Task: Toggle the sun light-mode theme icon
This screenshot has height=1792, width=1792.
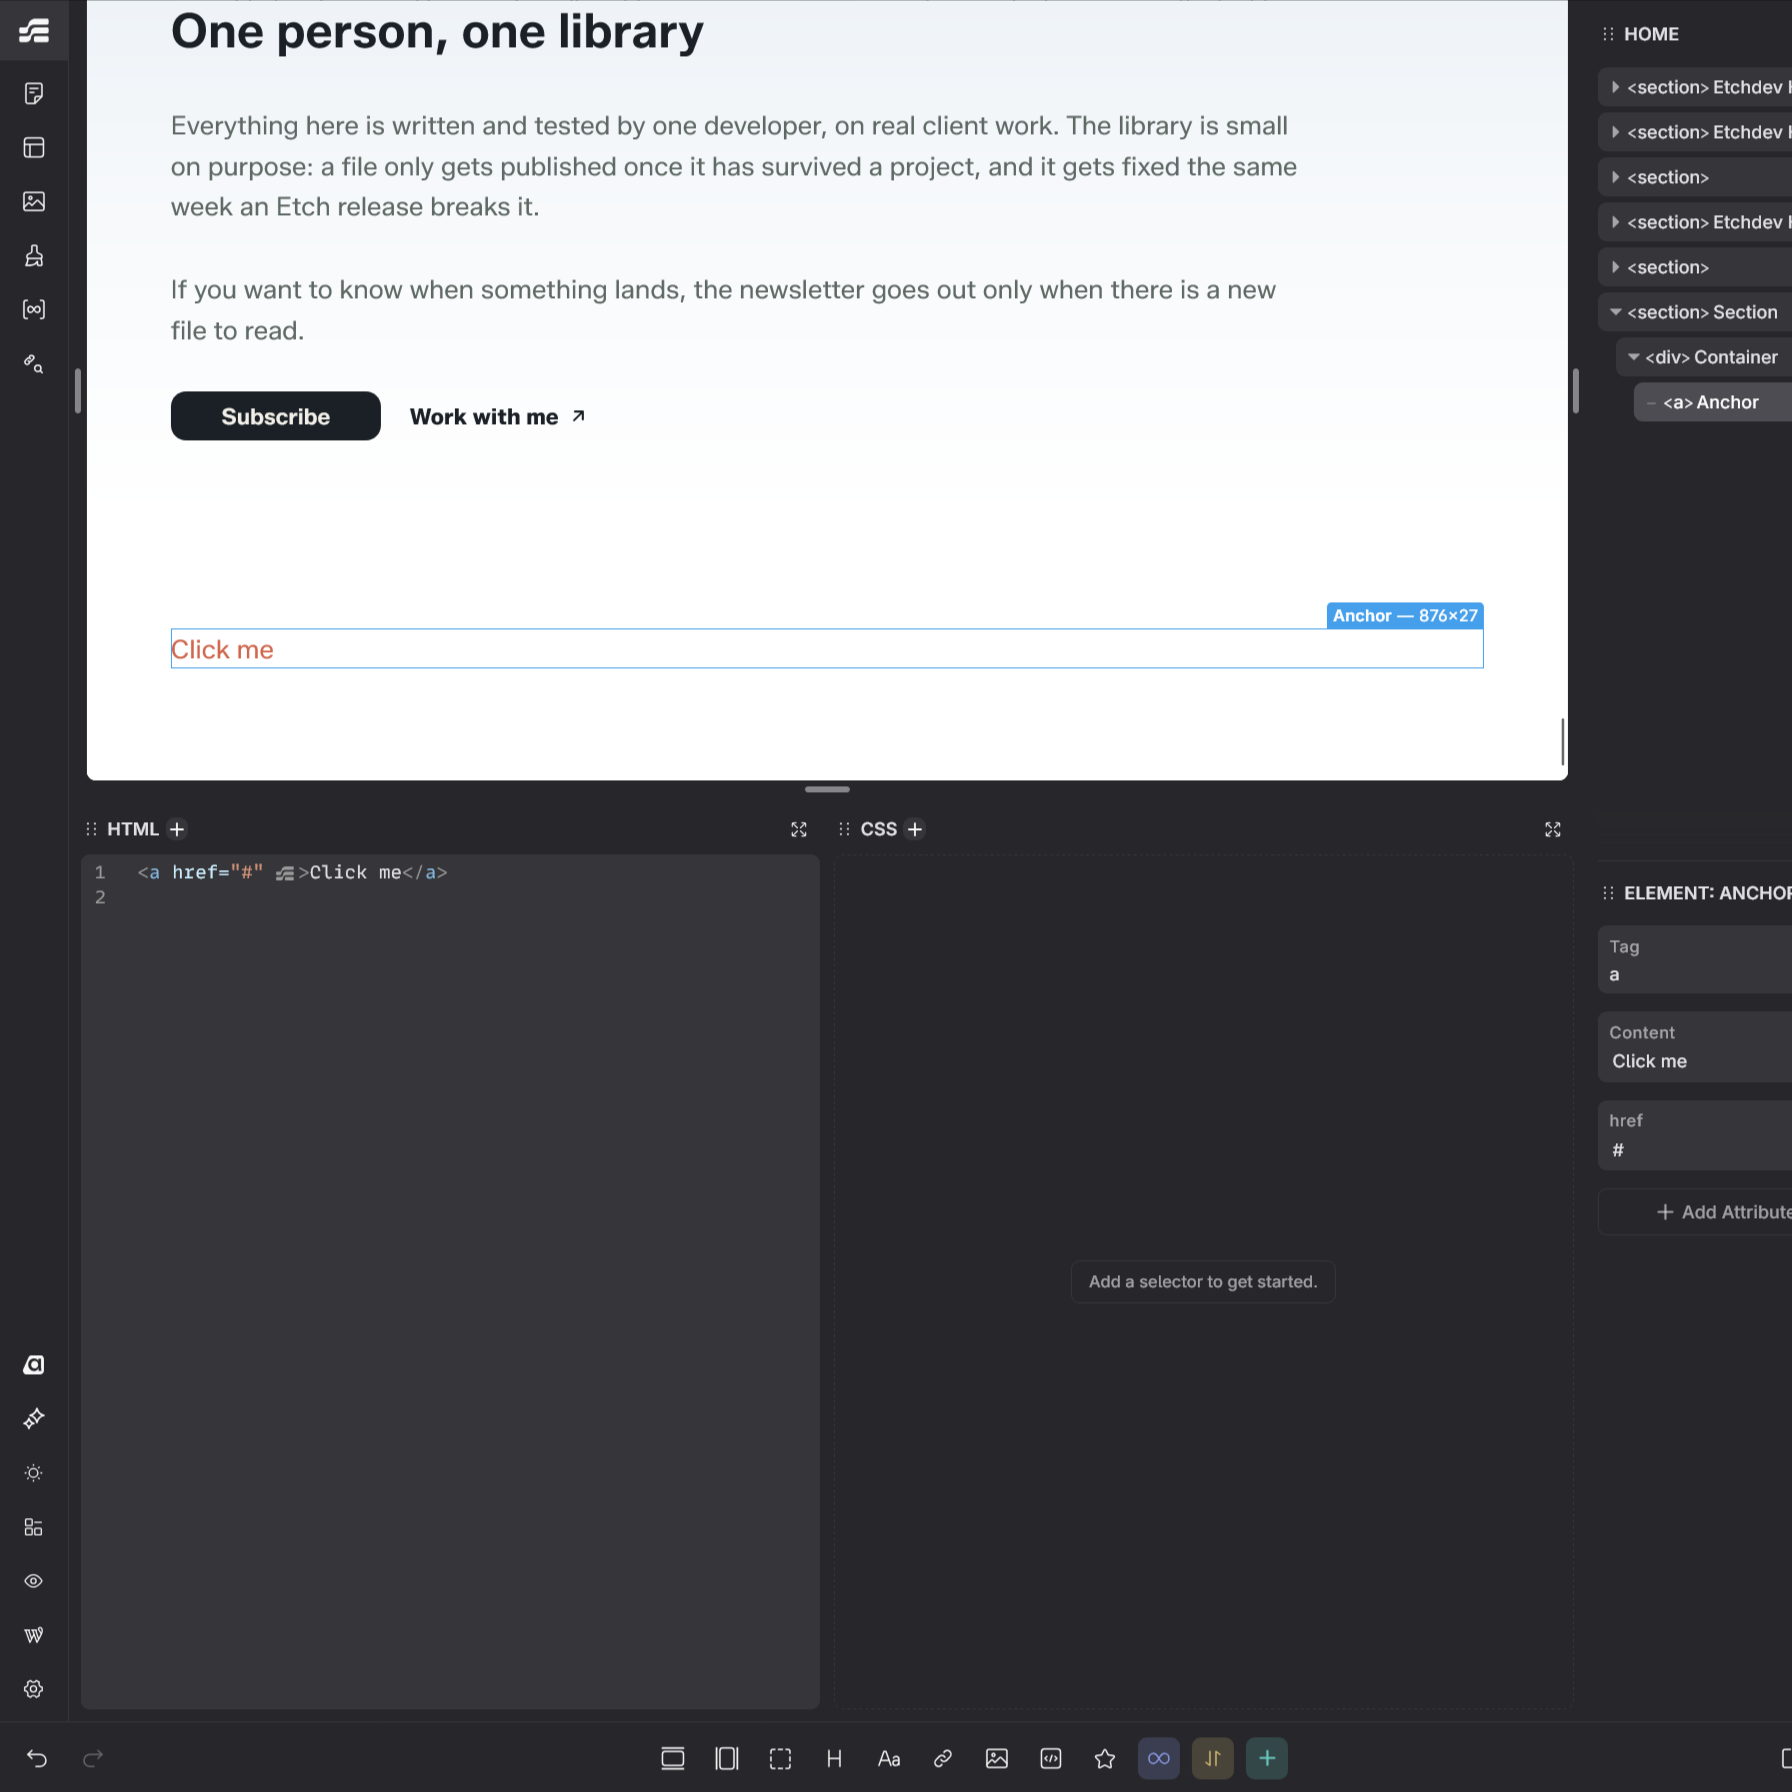Action: tap(34, 1473)
